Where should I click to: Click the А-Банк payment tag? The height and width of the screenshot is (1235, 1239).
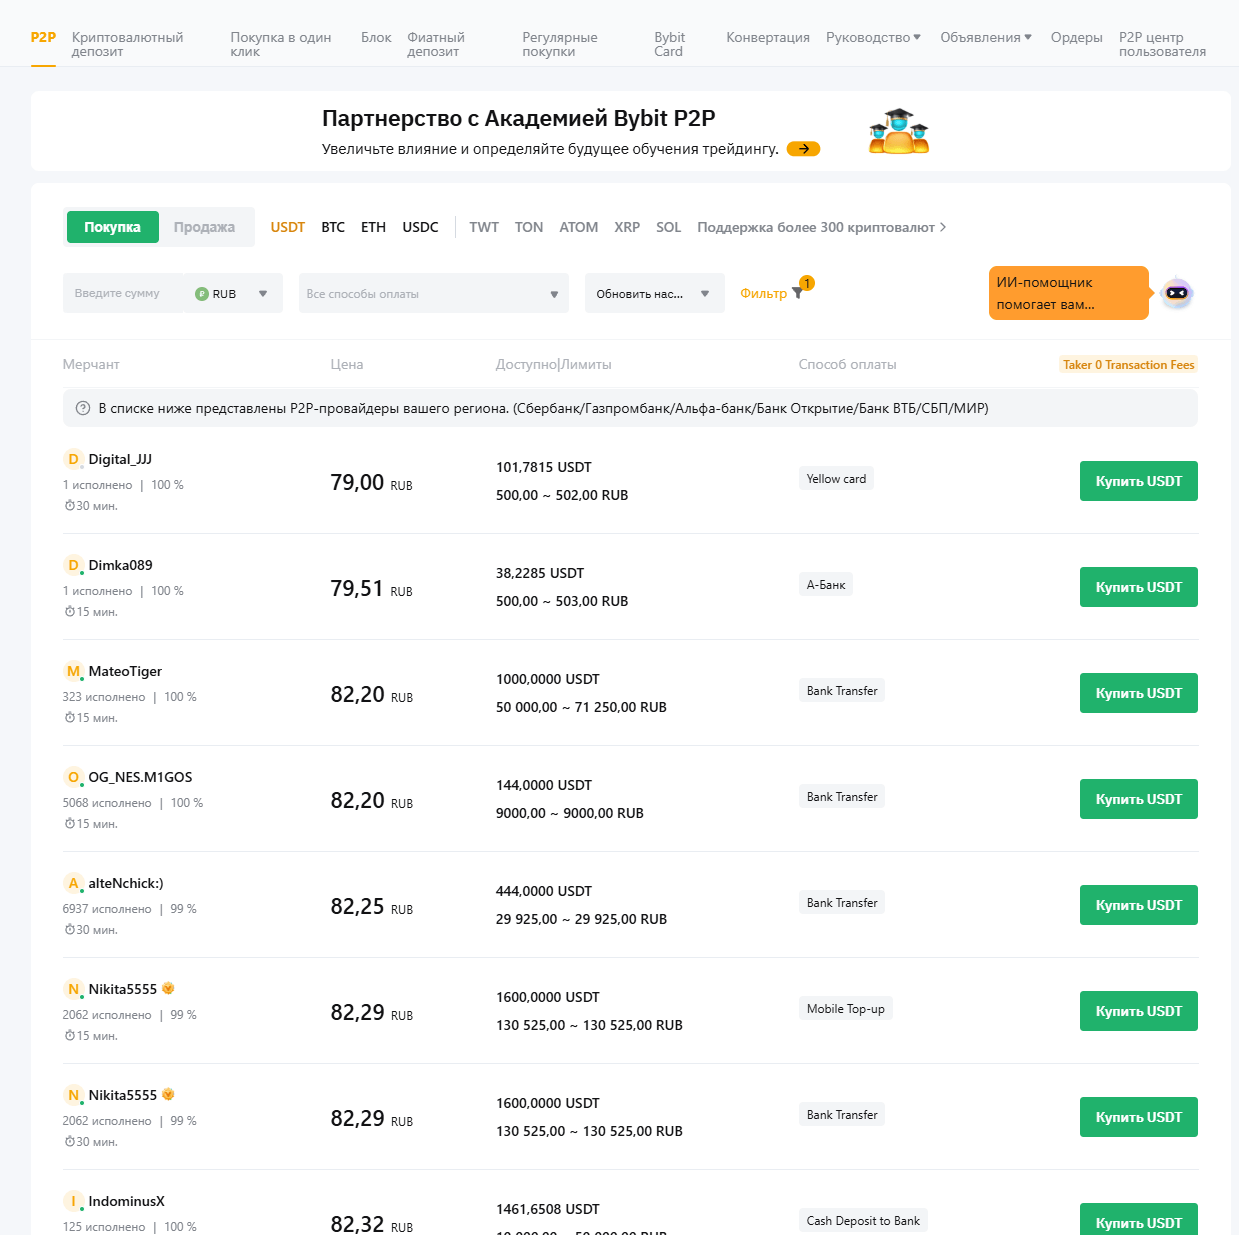(826, 585)
